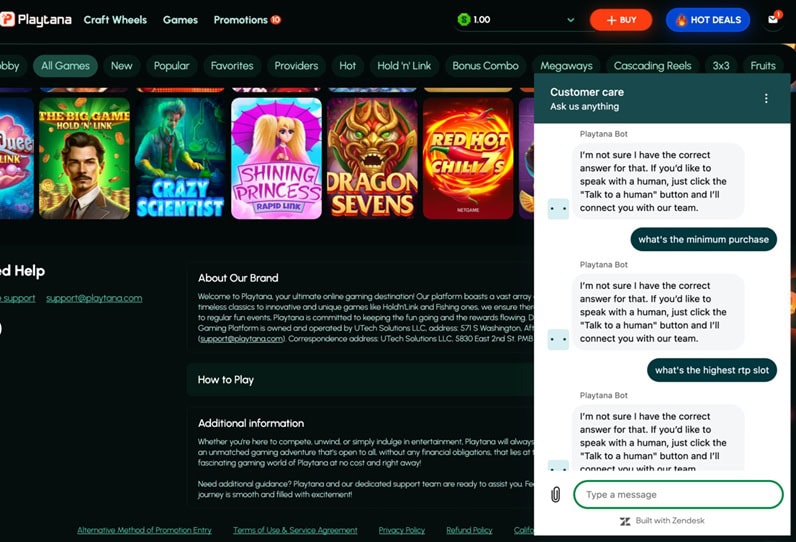
Task: Click the "what's the highest rtp slot" chat message
Action: [x=712, y=370]
